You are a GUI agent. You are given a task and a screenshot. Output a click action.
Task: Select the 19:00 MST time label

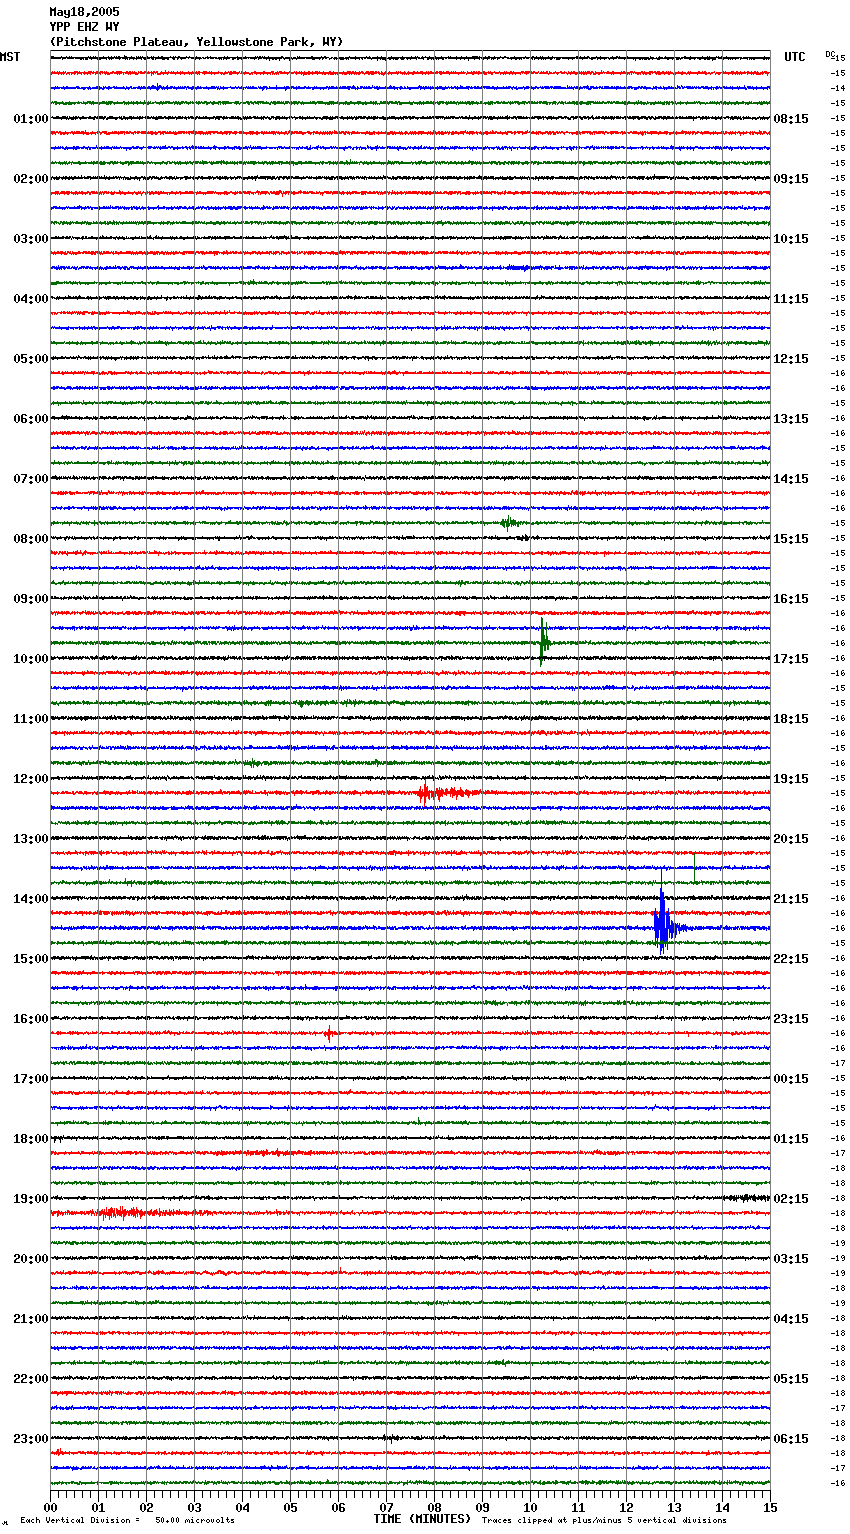(x=30, y=1199)
